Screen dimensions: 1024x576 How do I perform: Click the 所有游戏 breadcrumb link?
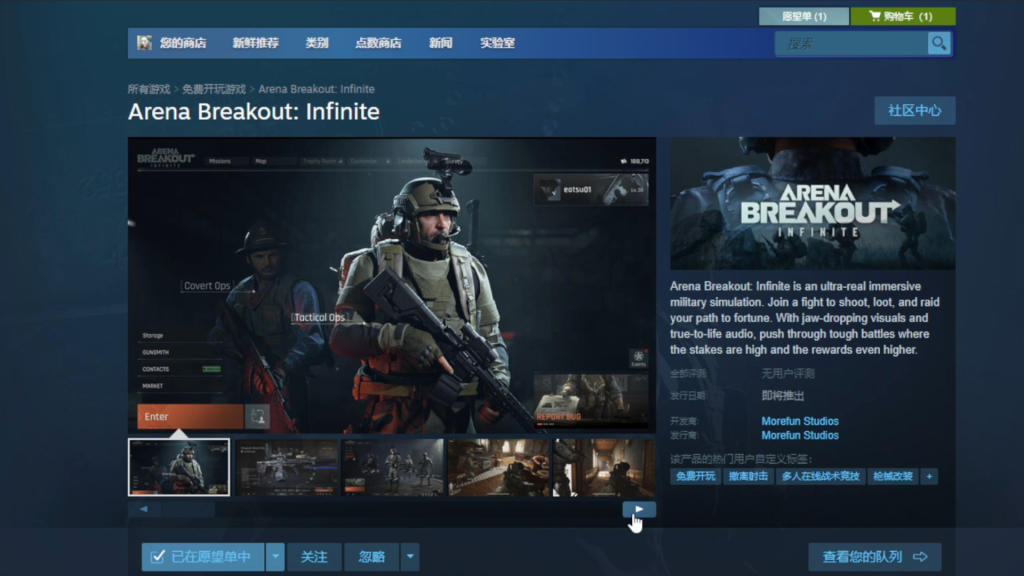tap(149, 89)
